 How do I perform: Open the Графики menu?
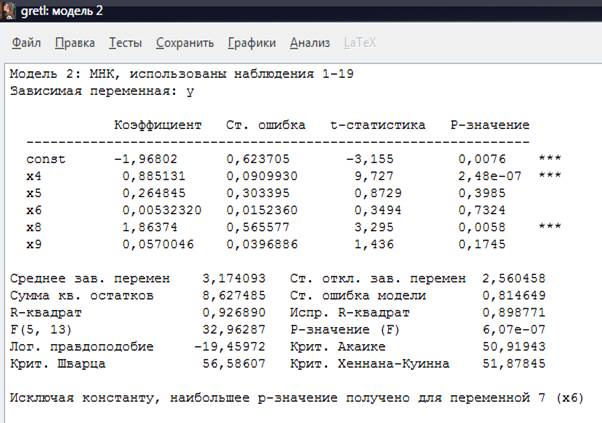(x=252, y=43)
